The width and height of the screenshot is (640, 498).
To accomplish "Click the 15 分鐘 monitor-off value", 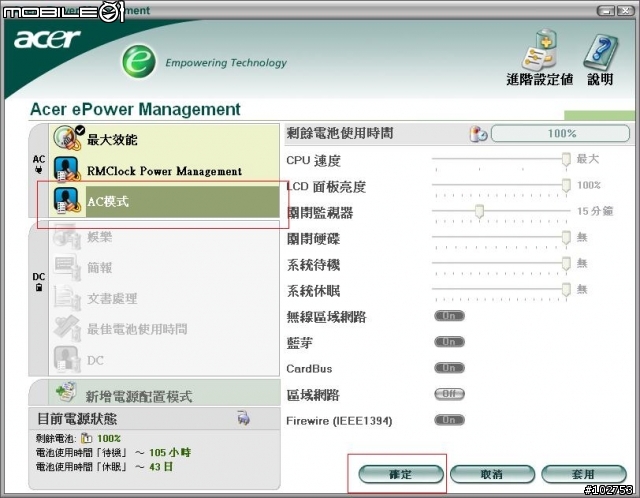I will click(x=595, y=211).
